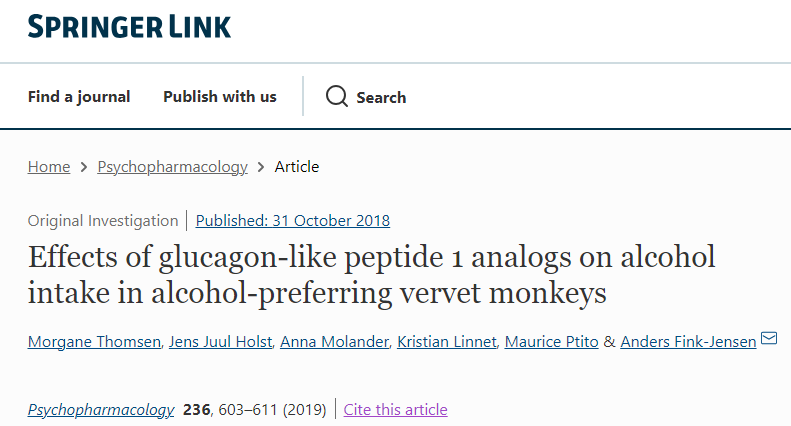Click the magnifying glass search icon

click(x=337, y=96)
